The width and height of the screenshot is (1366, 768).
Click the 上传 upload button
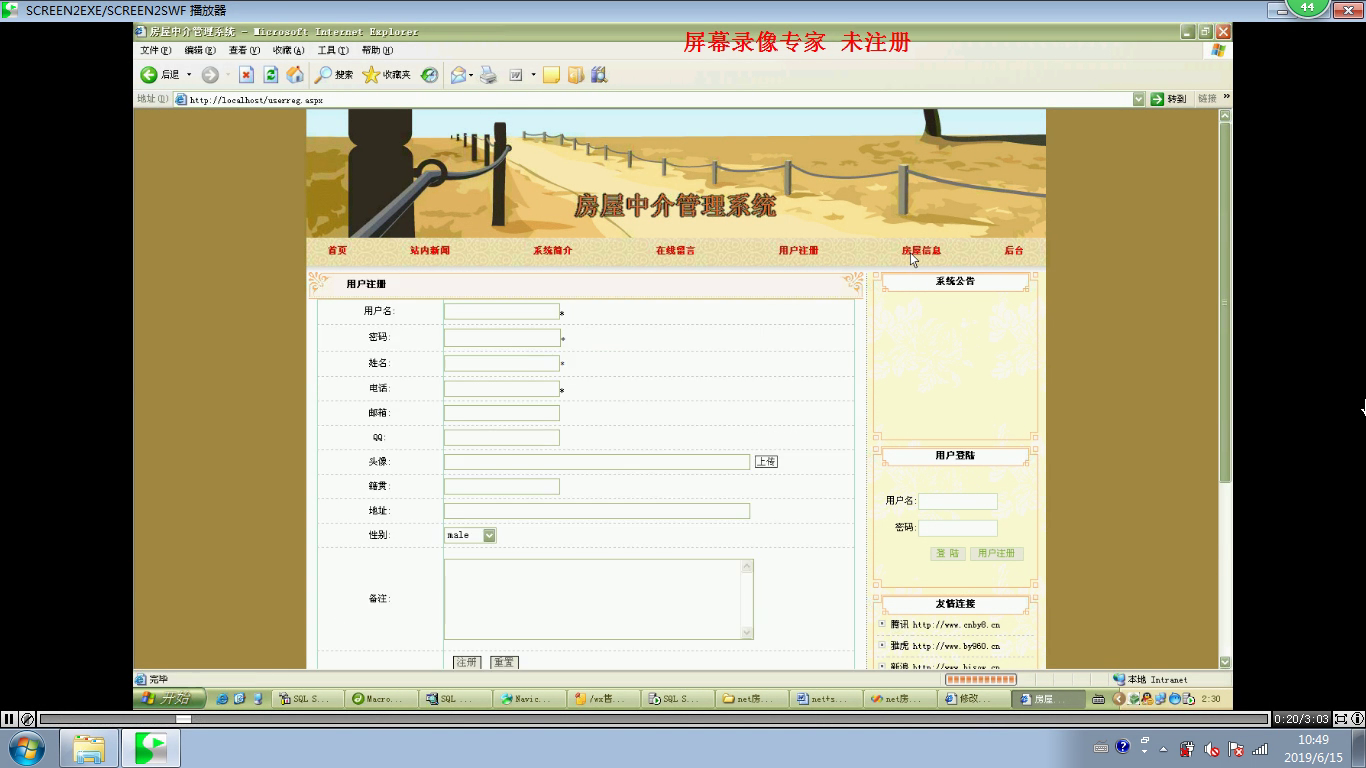tap(766, 462)
